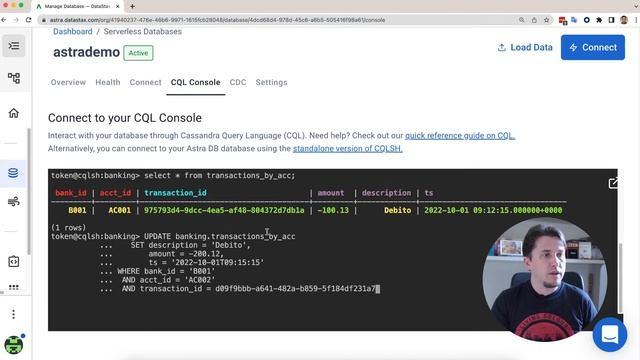Click the presenter webcam overlay
This screenshot has height=360, width=640.
point(544,279)
